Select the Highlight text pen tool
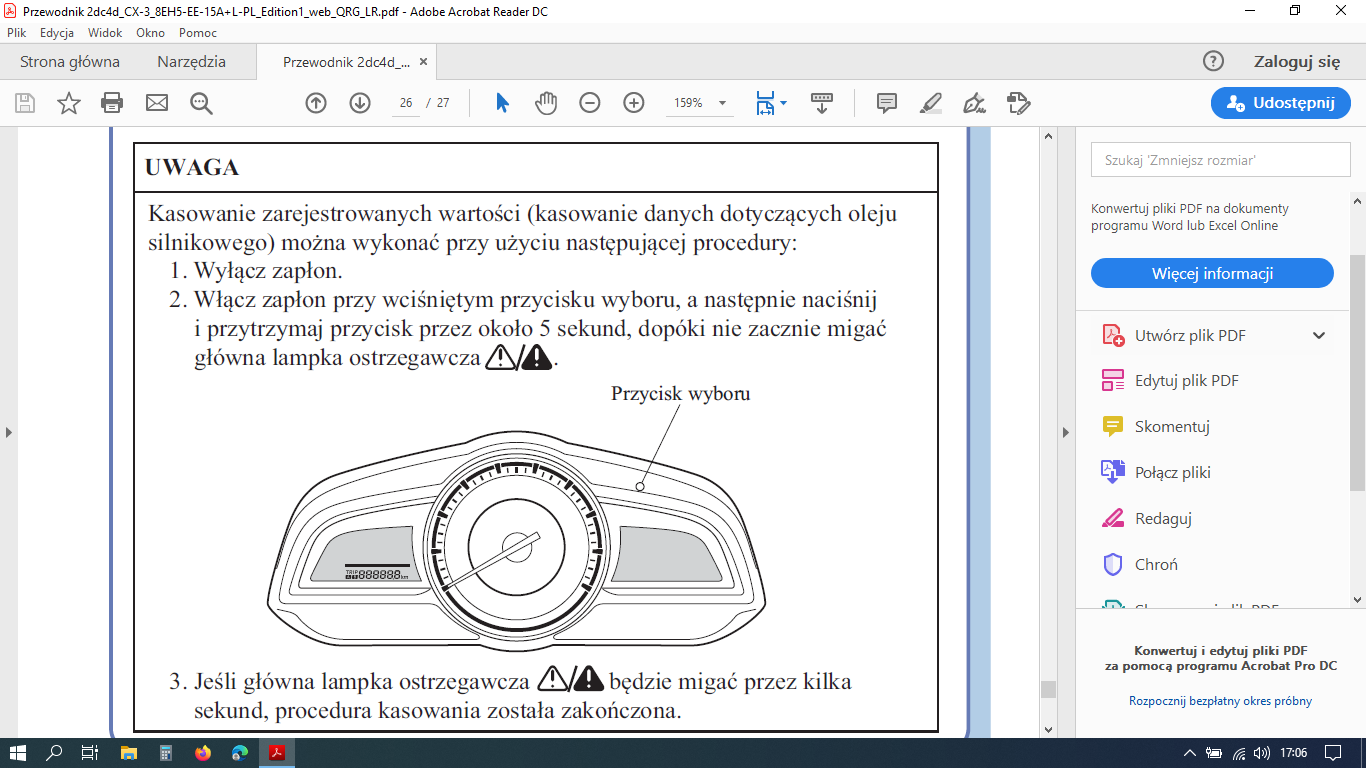The width and height of the screenshot is (1366, 768). point(930,103)
